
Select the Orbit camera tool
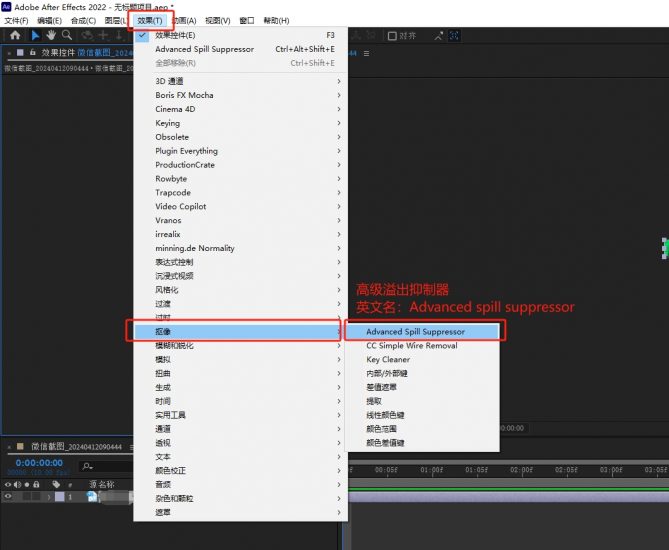[88, 35]
